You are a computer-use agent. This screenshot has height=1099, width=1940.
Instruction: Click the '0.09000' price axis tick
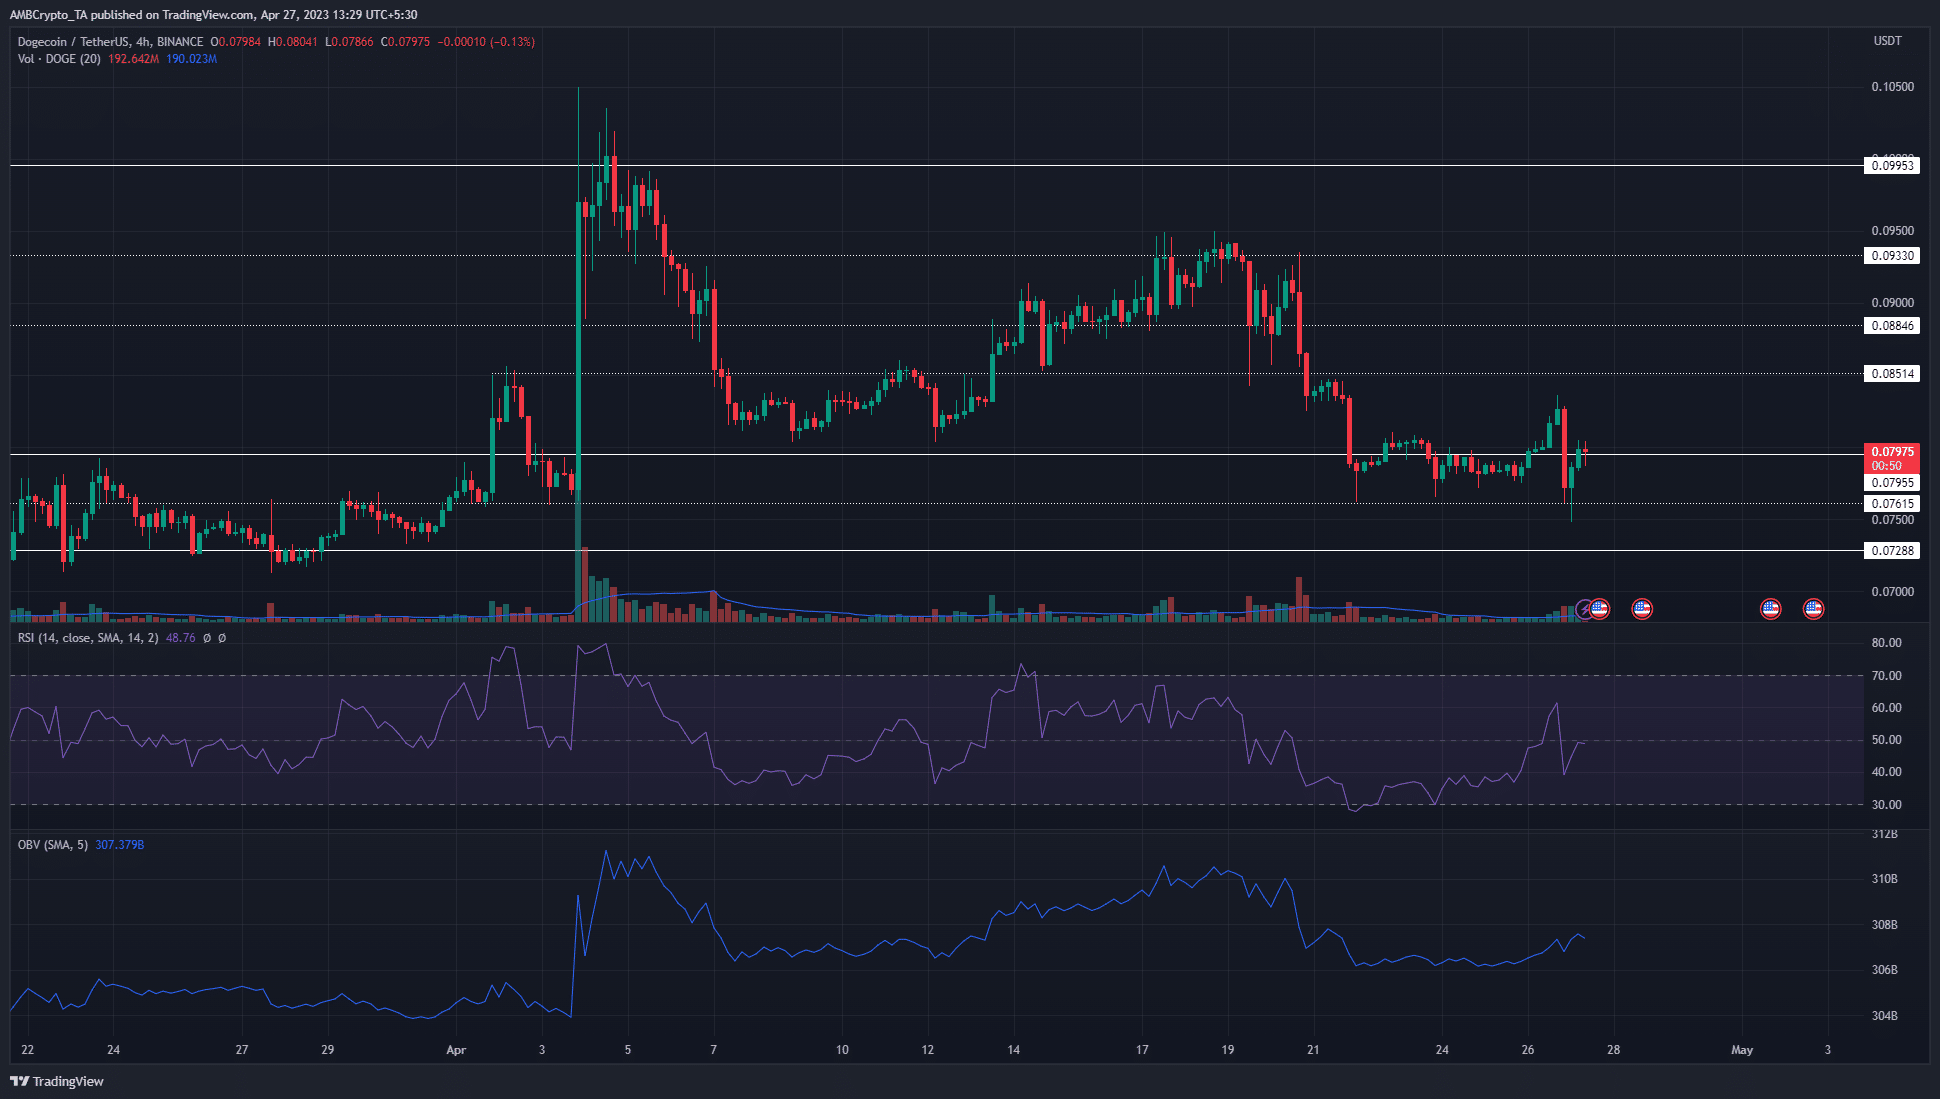[x=1892, y=303]
